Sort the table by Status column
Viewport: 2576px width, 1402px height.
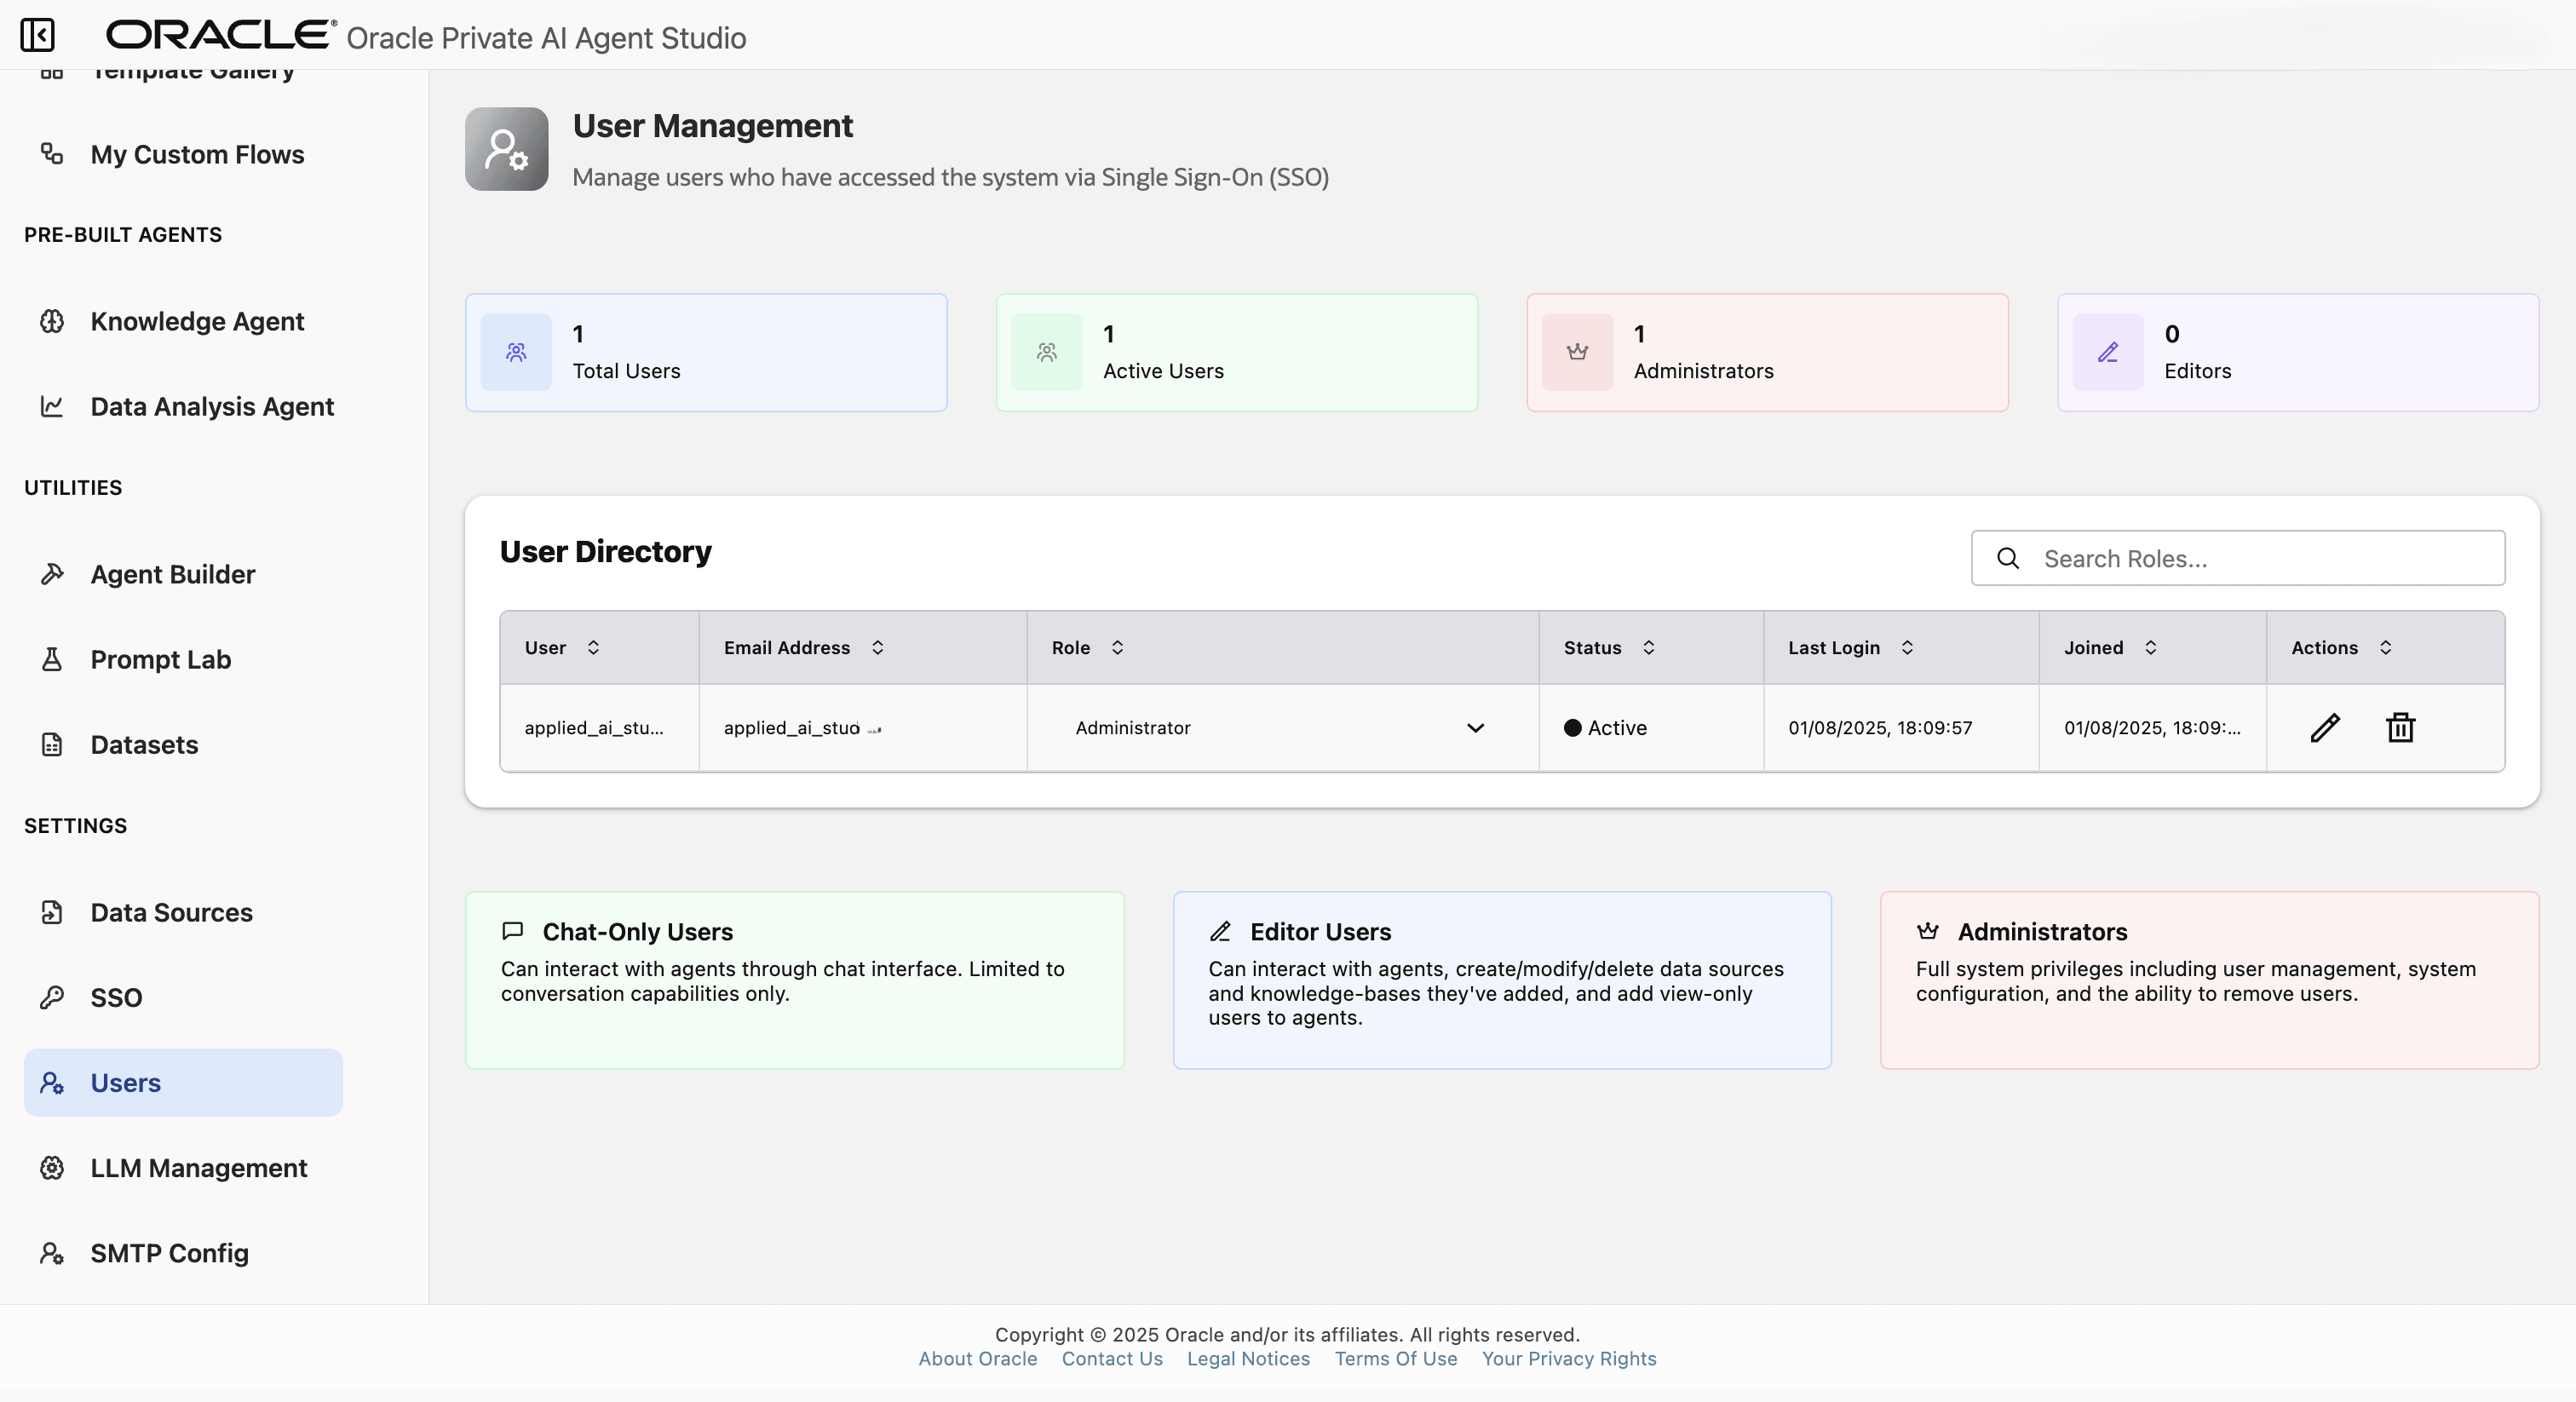pyautogui.click(x=1651, y=647)
